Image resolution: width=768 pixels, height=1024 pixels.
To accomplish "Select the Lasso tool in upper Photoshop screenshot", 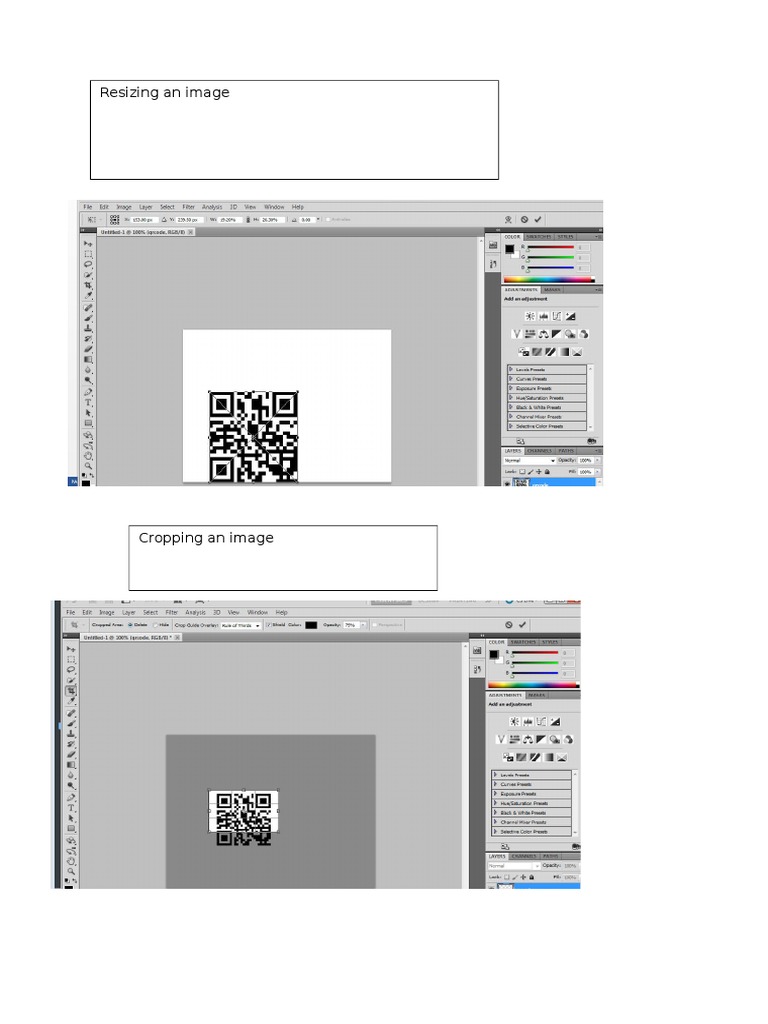I will point(88,264).
